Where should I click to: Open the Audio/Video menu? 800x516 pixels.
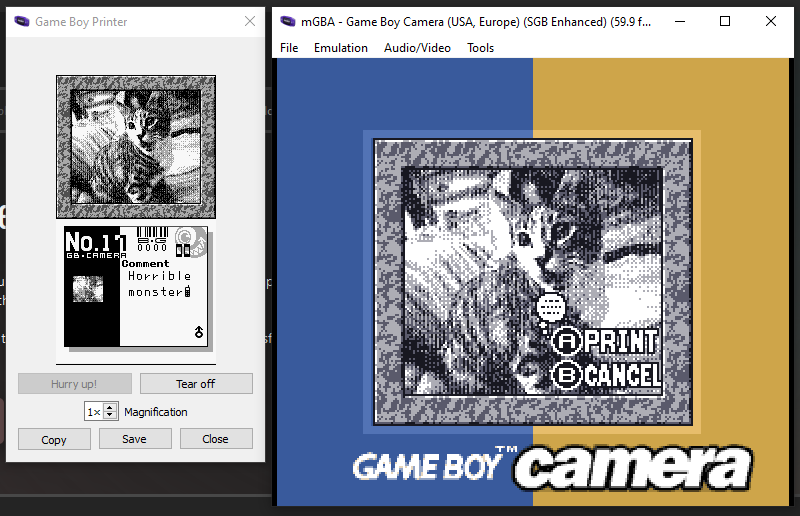click(417, 48)
